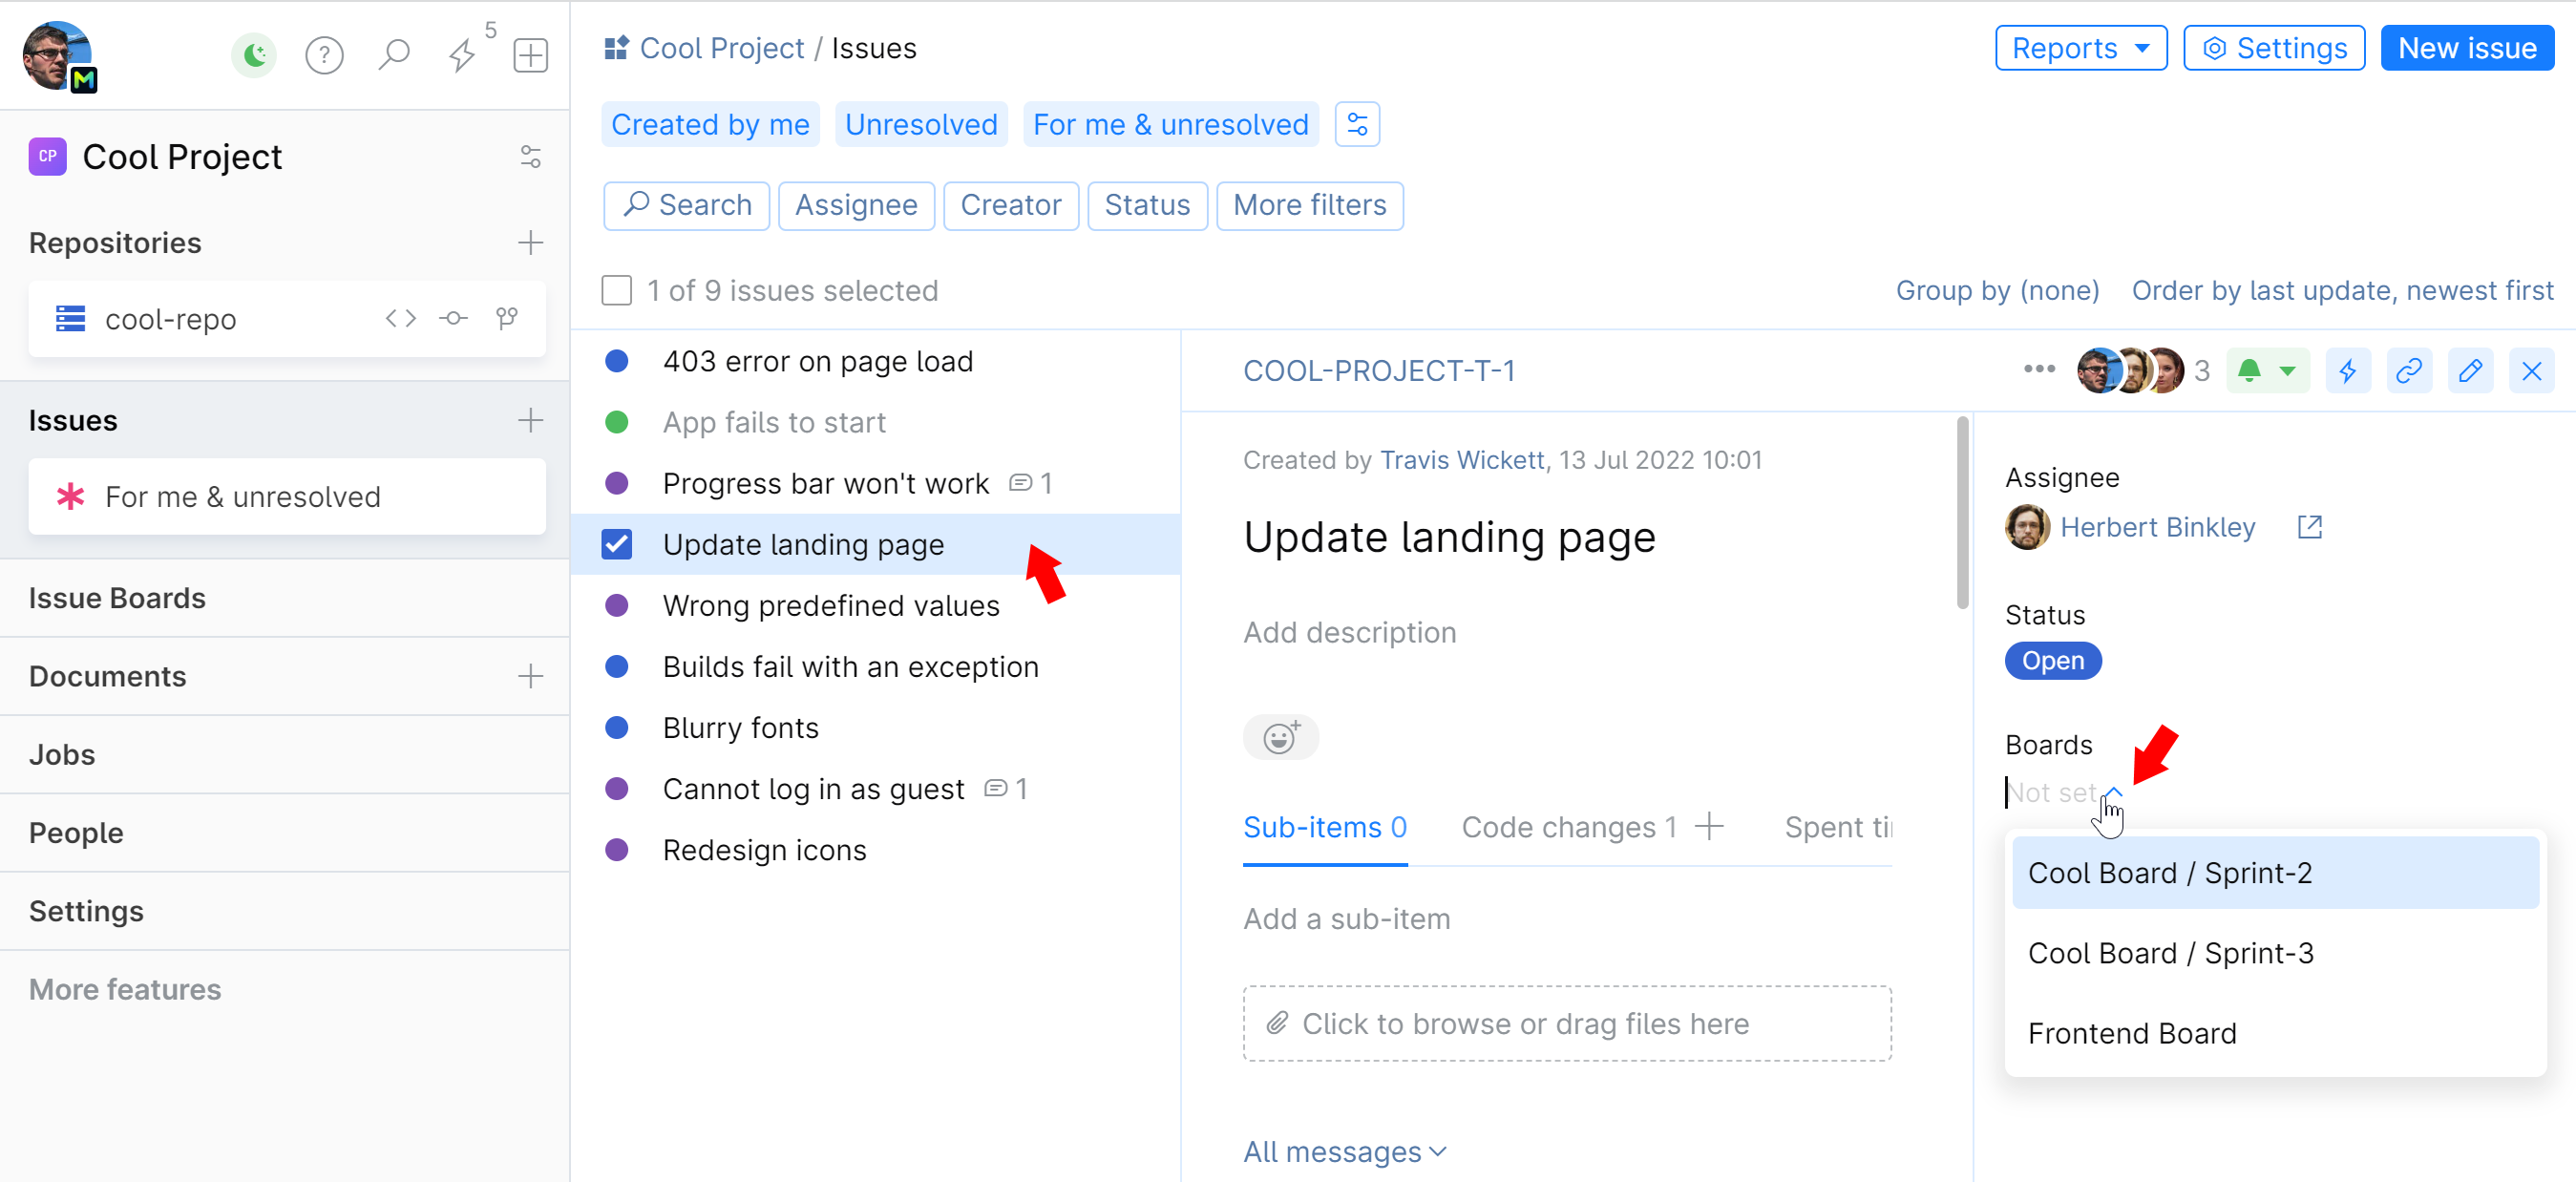Toggle the dark theme moon icon
The width and height of the screenshot is (2576, 1182).
click(254, 55)
